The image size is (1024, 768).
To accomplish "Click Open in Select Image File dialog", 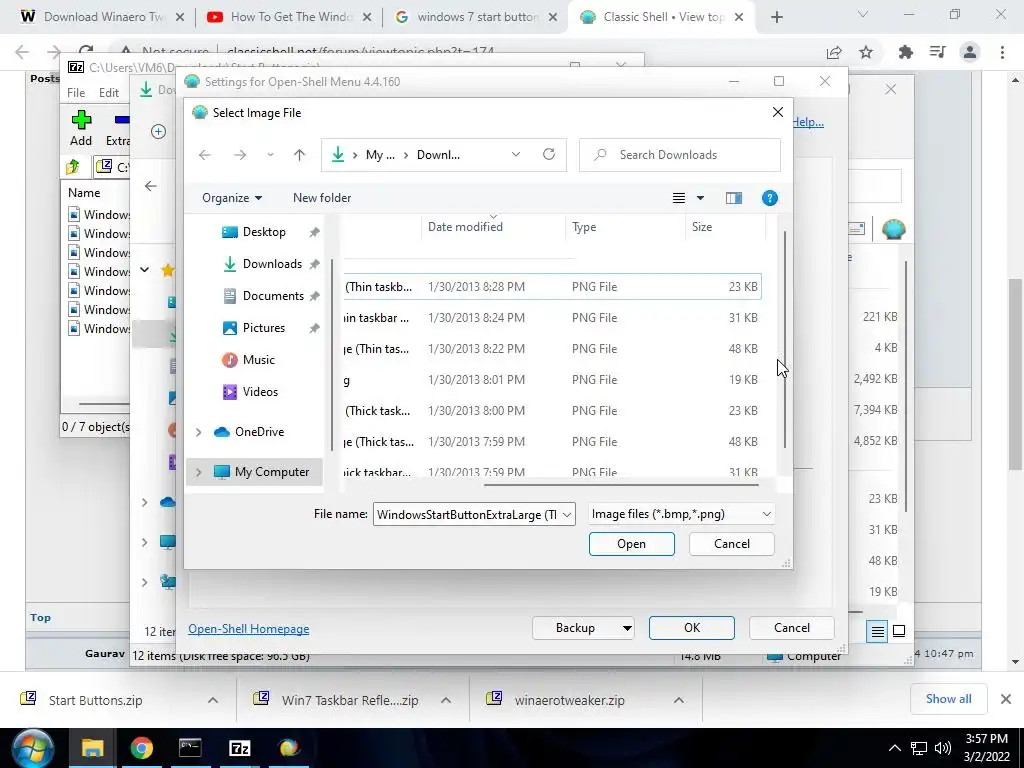I will click(631, 543).
